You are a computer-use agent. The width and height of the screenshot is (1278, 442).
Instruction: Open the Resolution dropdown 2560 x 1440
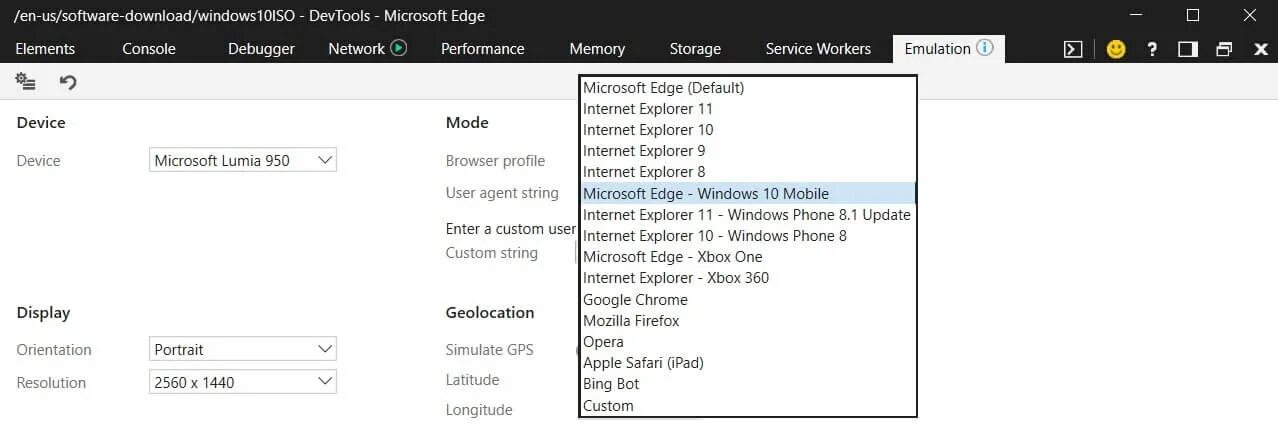243,382
